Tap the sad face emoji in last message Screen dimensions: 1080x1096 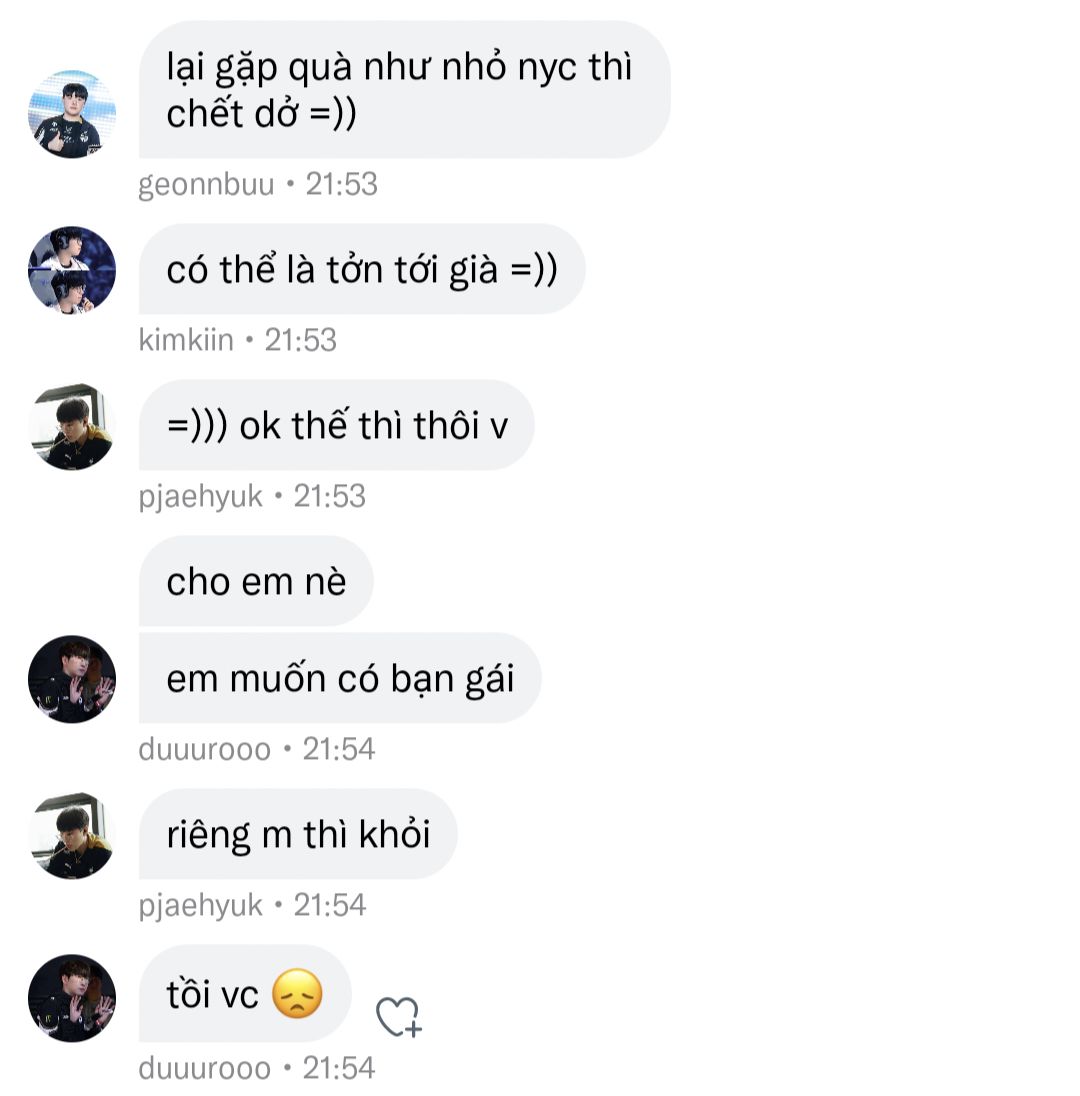click(297, 993)
